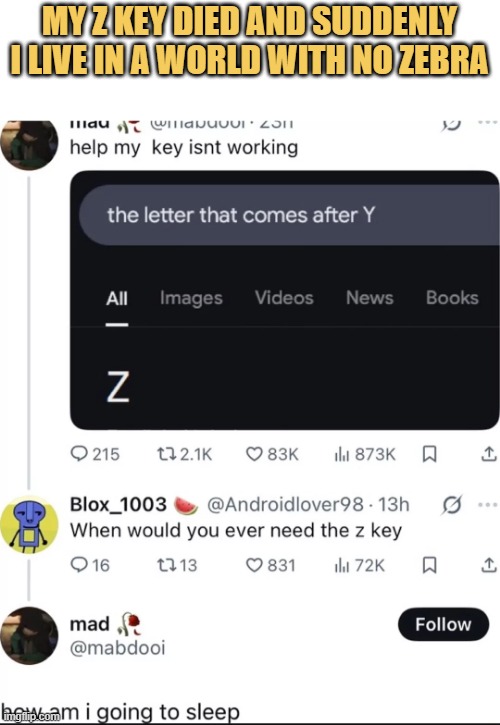The width and height of the screenshot is (500, 725).
Task: Open the @Androidlover98 profile handle
Action: tap(285, 504)
